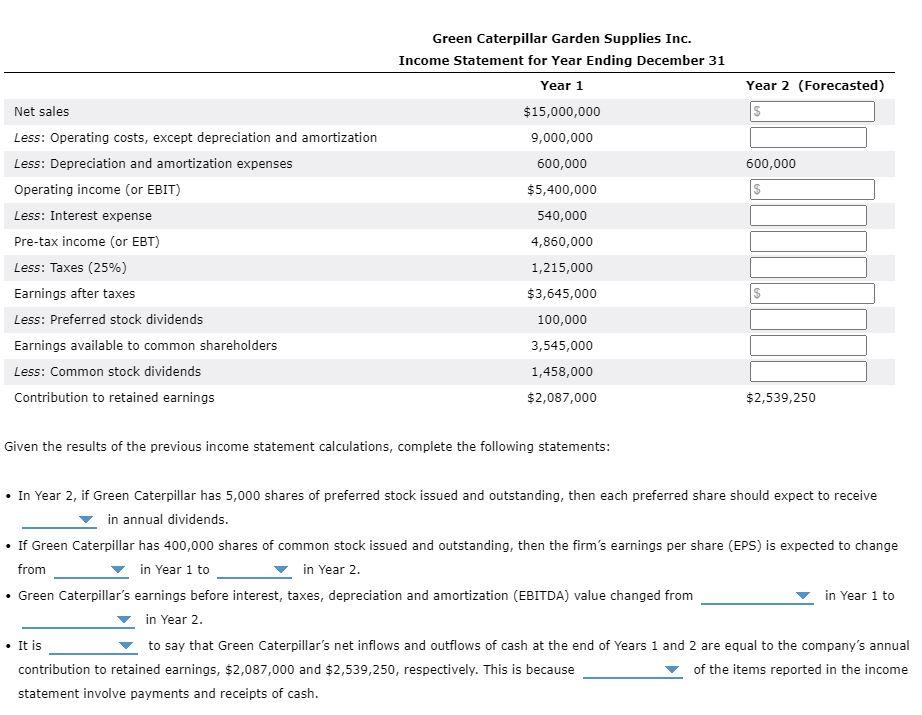Screen dimensions: 922x715
Task: Select the Year 2 Interest expense input box
Action: click(x=807, y=214)
